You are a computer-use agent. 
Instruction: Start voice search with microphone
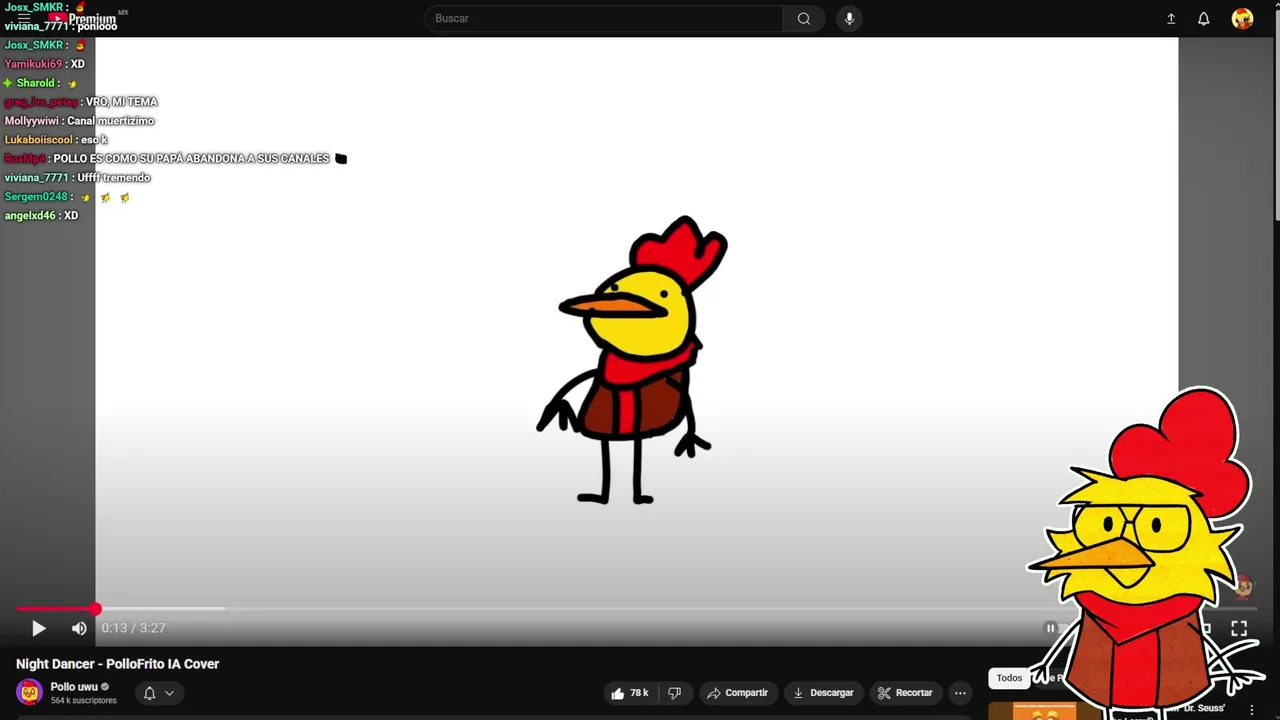849,18
